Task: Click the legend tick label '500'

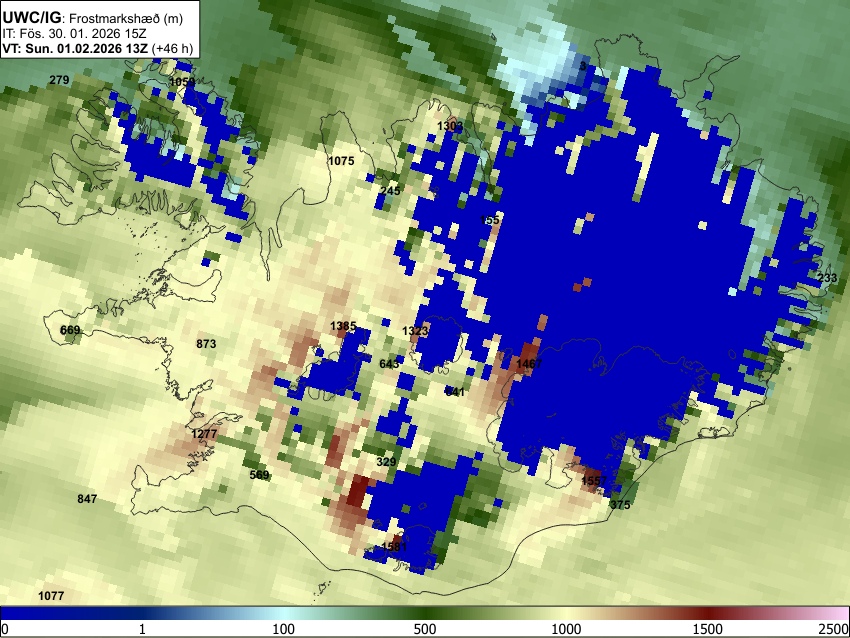Action: point(424,629)
